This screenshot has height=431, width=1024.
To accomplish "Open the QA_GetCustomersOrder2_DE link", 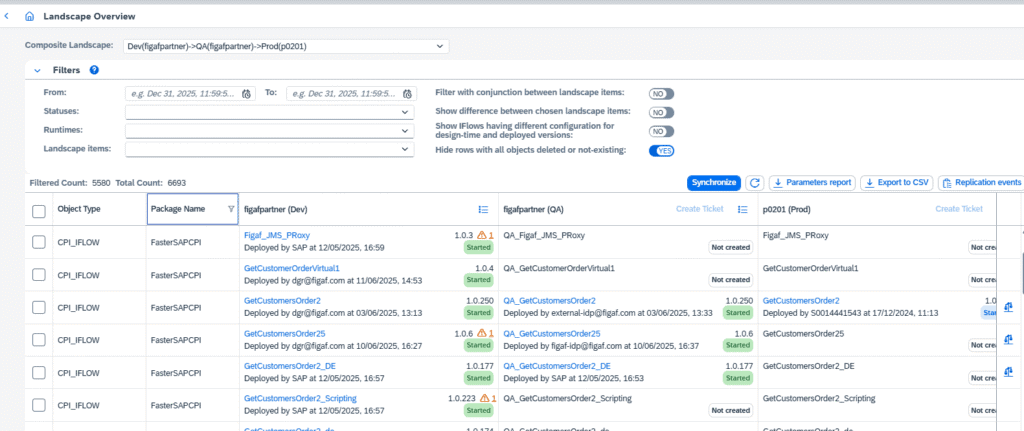I will click(557, 366).
